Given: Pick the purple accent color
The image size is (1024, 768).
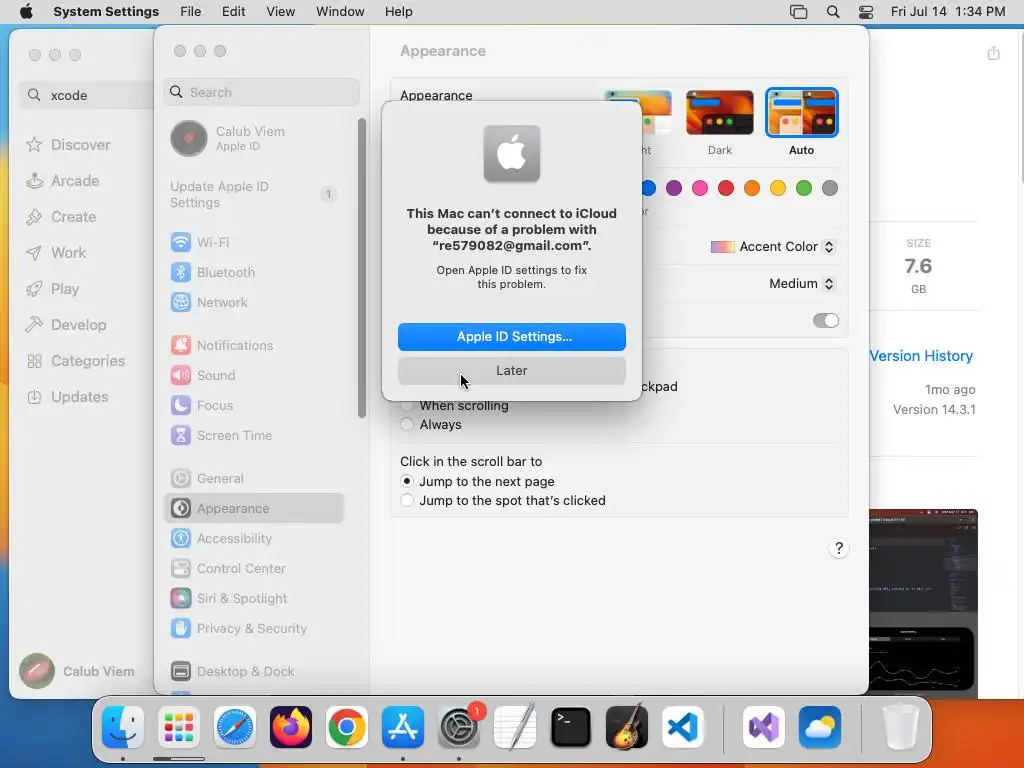Looking at the screenshot, I should 674,189.
